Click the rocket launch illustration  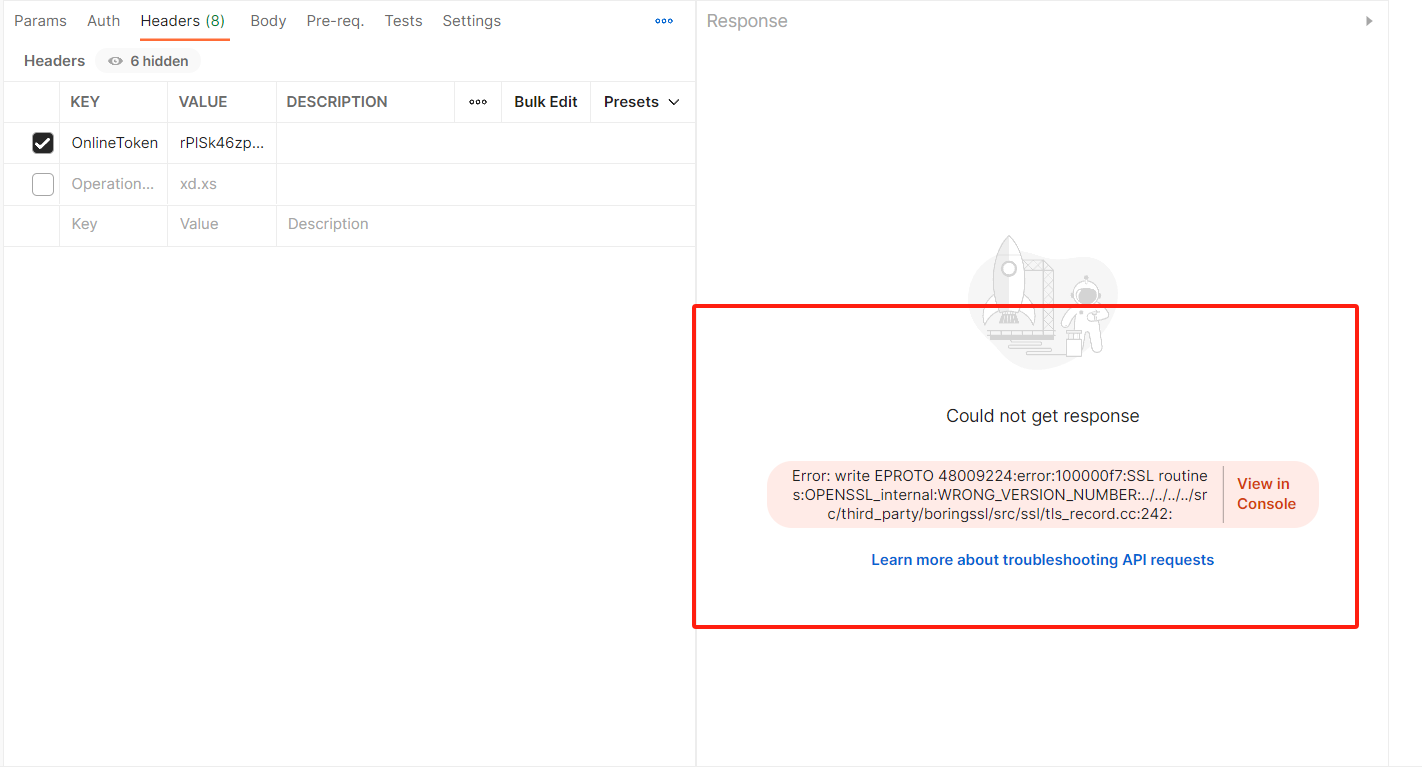[1043, 300]
